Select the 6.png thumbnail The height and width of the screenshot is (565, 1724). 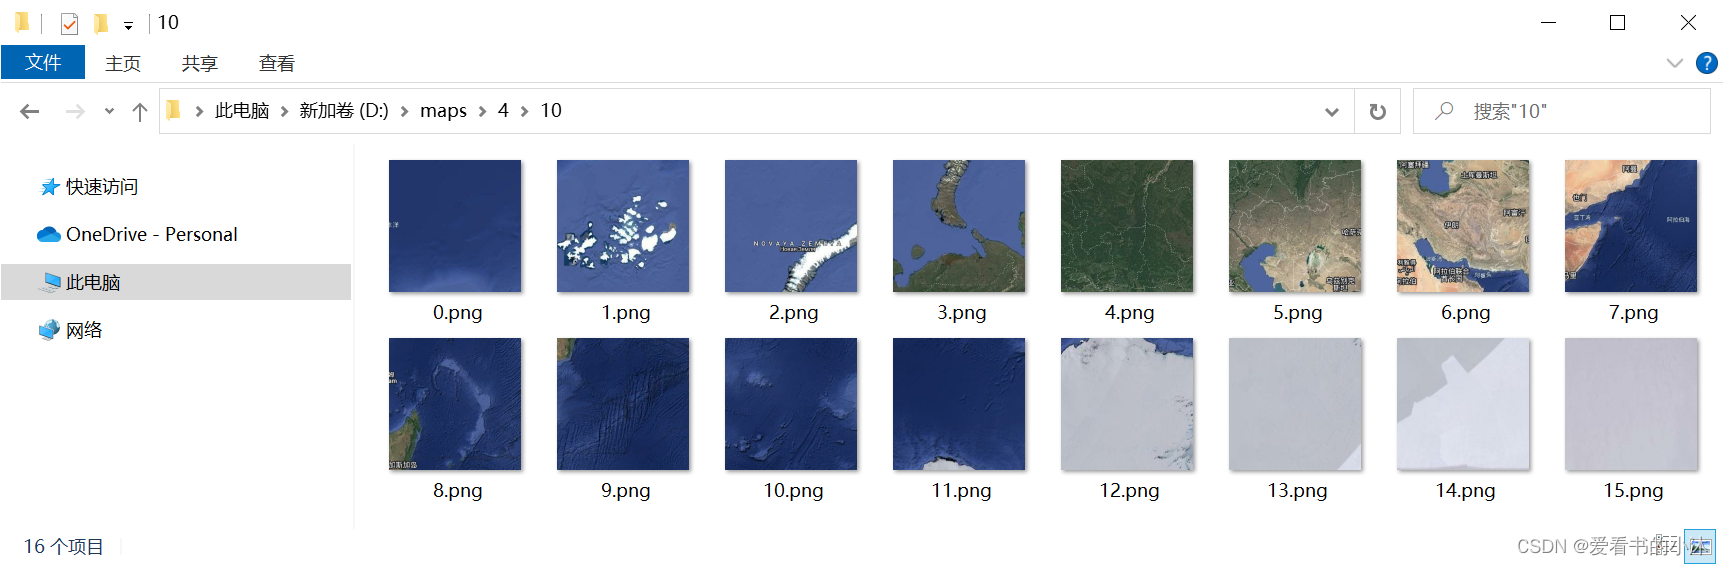tap(1463, 226)
